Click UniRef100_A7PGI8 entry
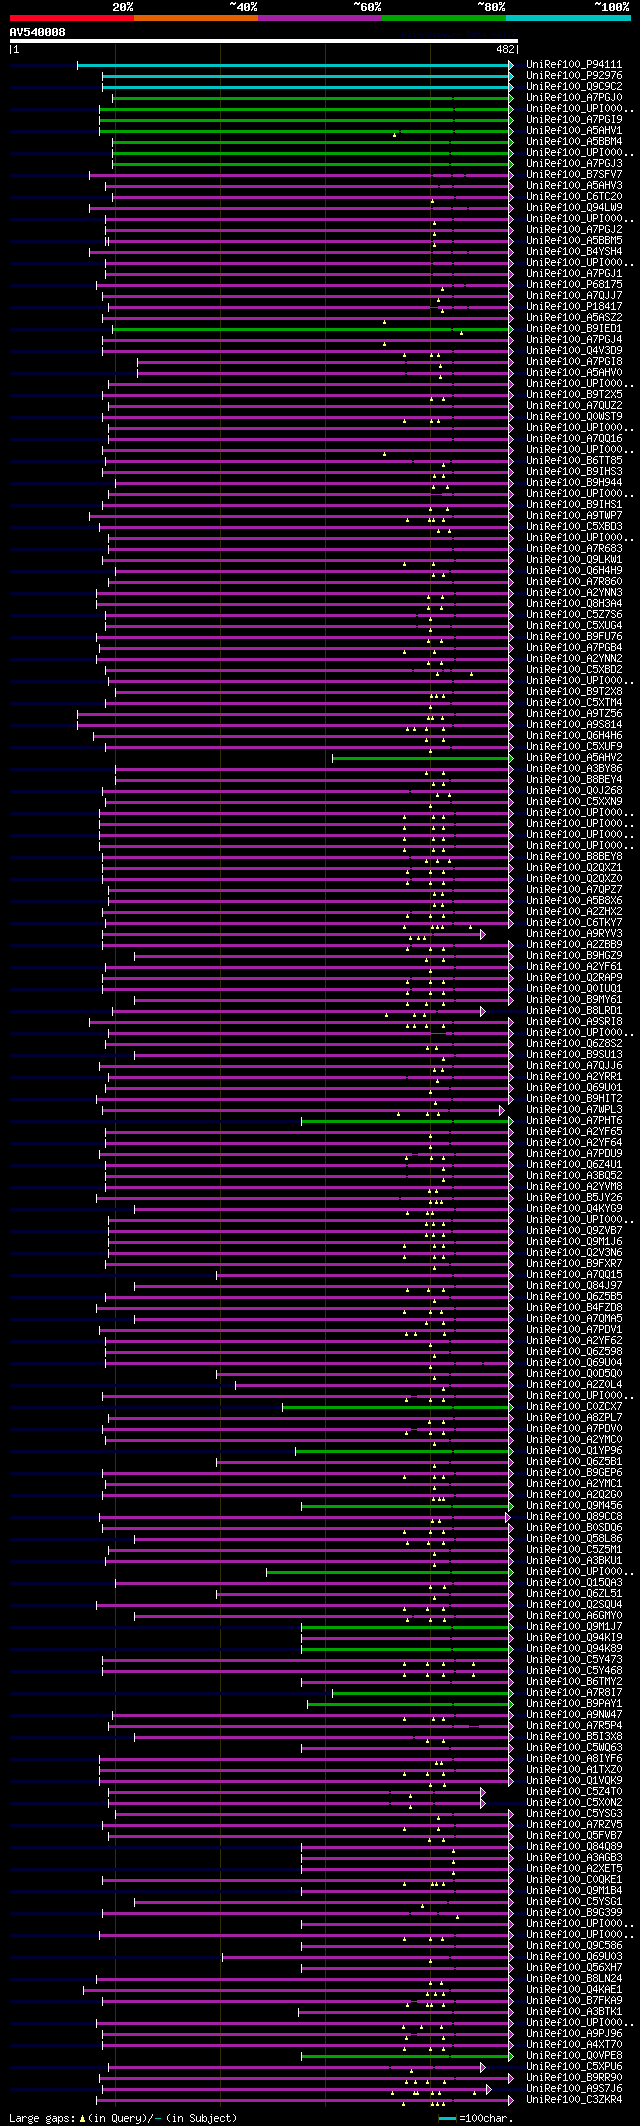640x2126 pixels. tap(574, 362)
